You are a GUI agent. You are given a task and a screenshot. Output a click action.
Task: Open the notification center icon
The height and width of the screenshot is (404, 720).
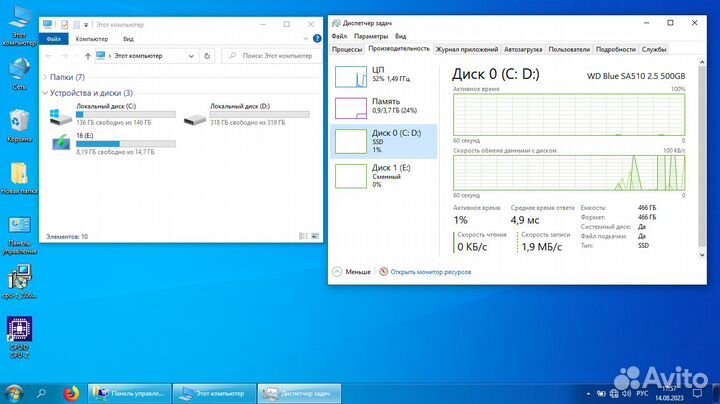click(698, 393)
